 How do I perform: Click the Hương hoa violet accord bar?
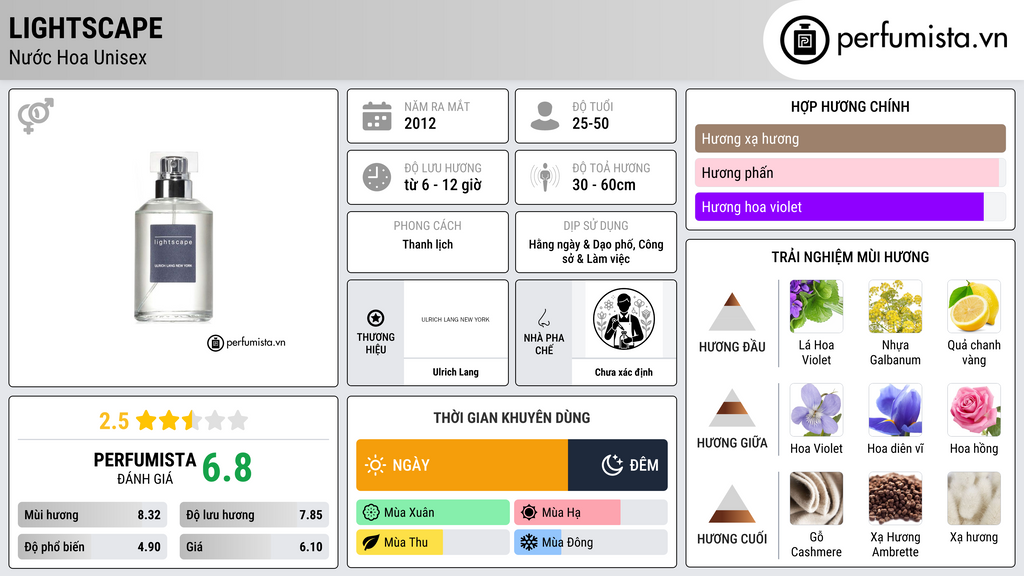coord(850,207)
